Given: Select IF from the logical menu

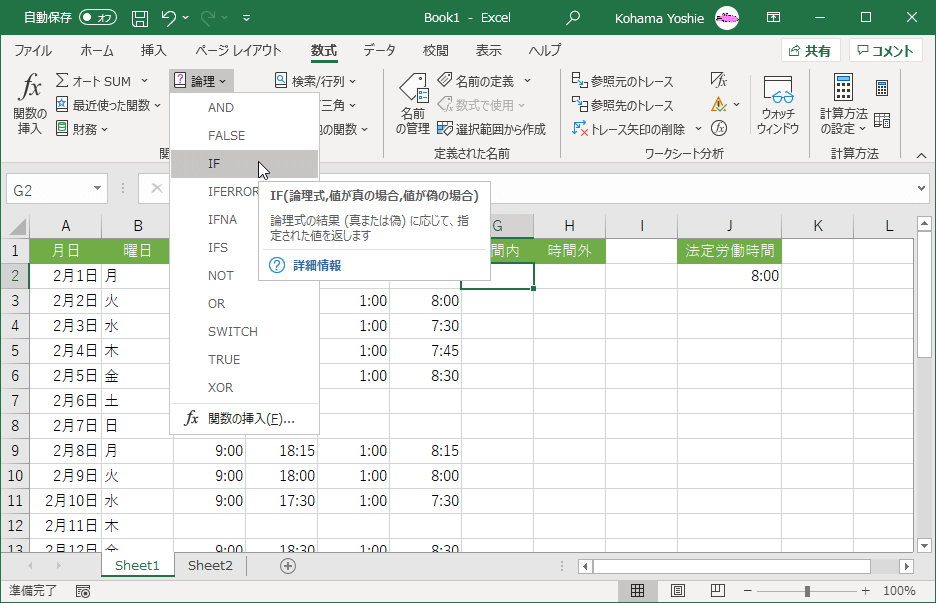Looking at the screenshot, I should 244,164.
